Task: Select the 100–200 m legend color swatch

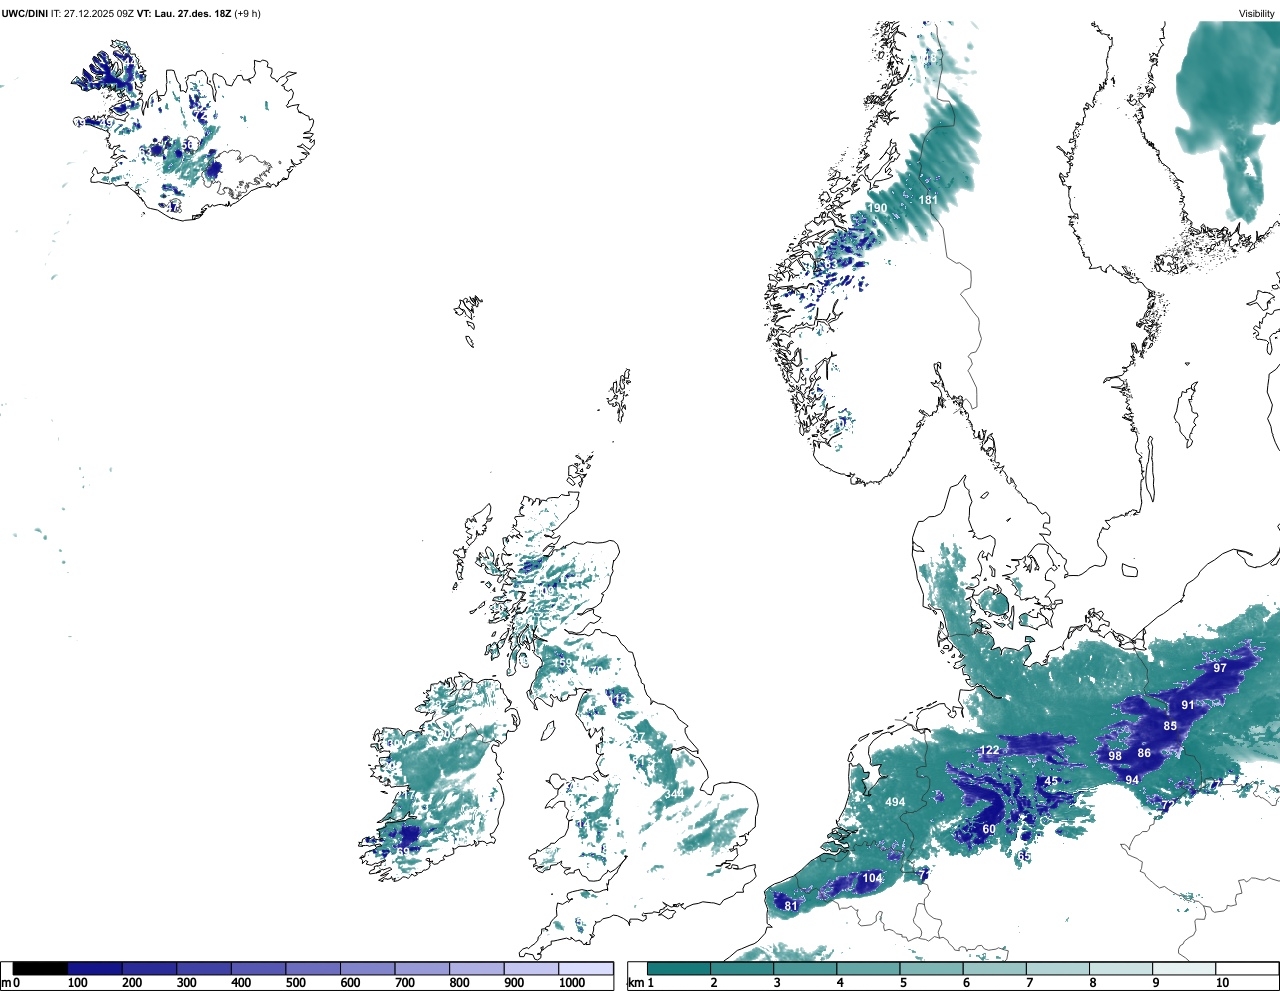Action: click(95, 968)
